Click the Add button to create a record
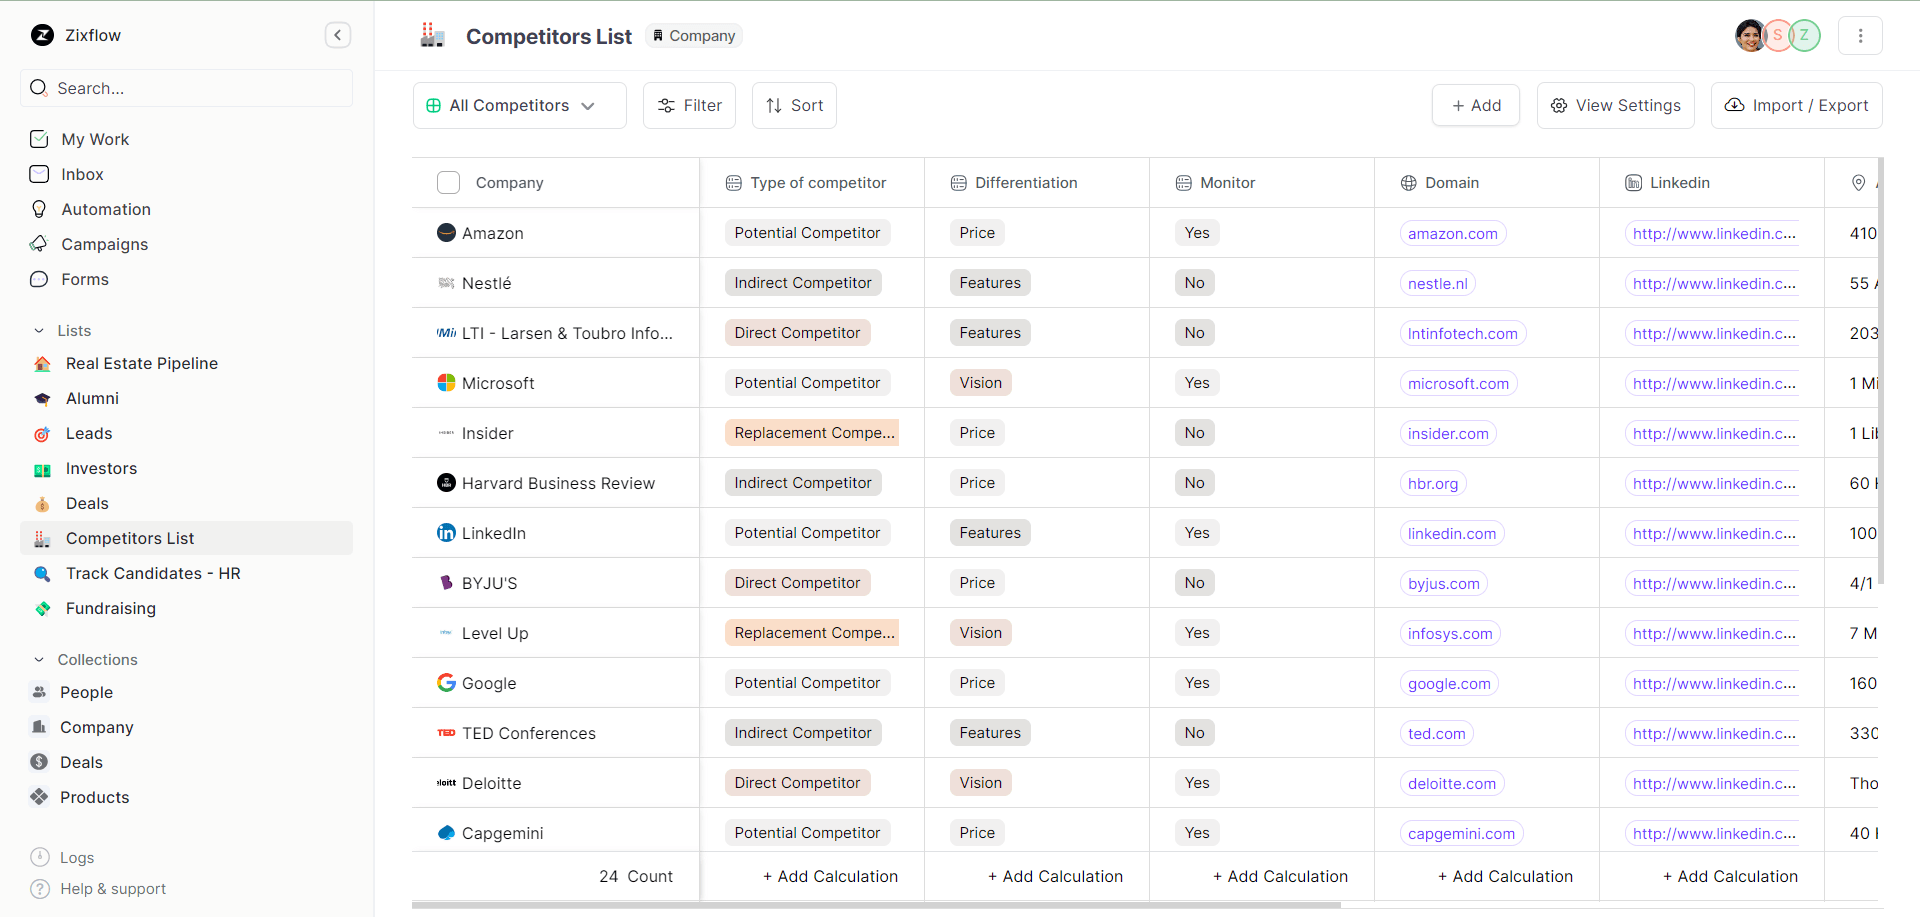This screenshot has height=917, width=1920. 1475,105
